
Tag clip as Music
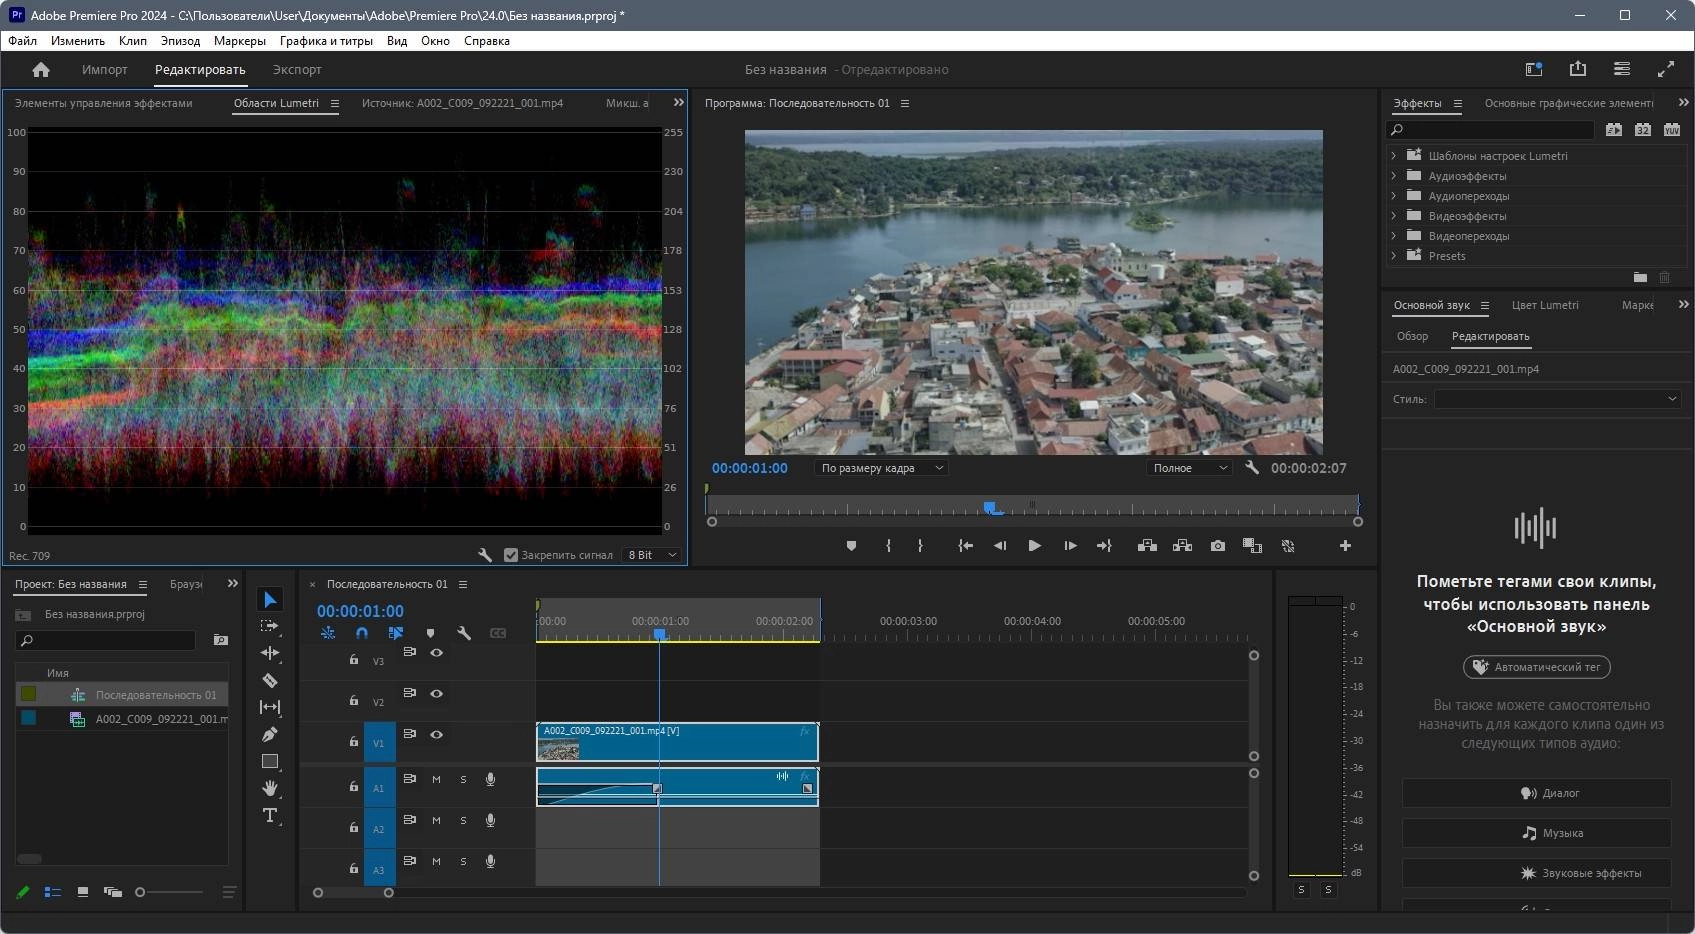tap(1536, 833)
